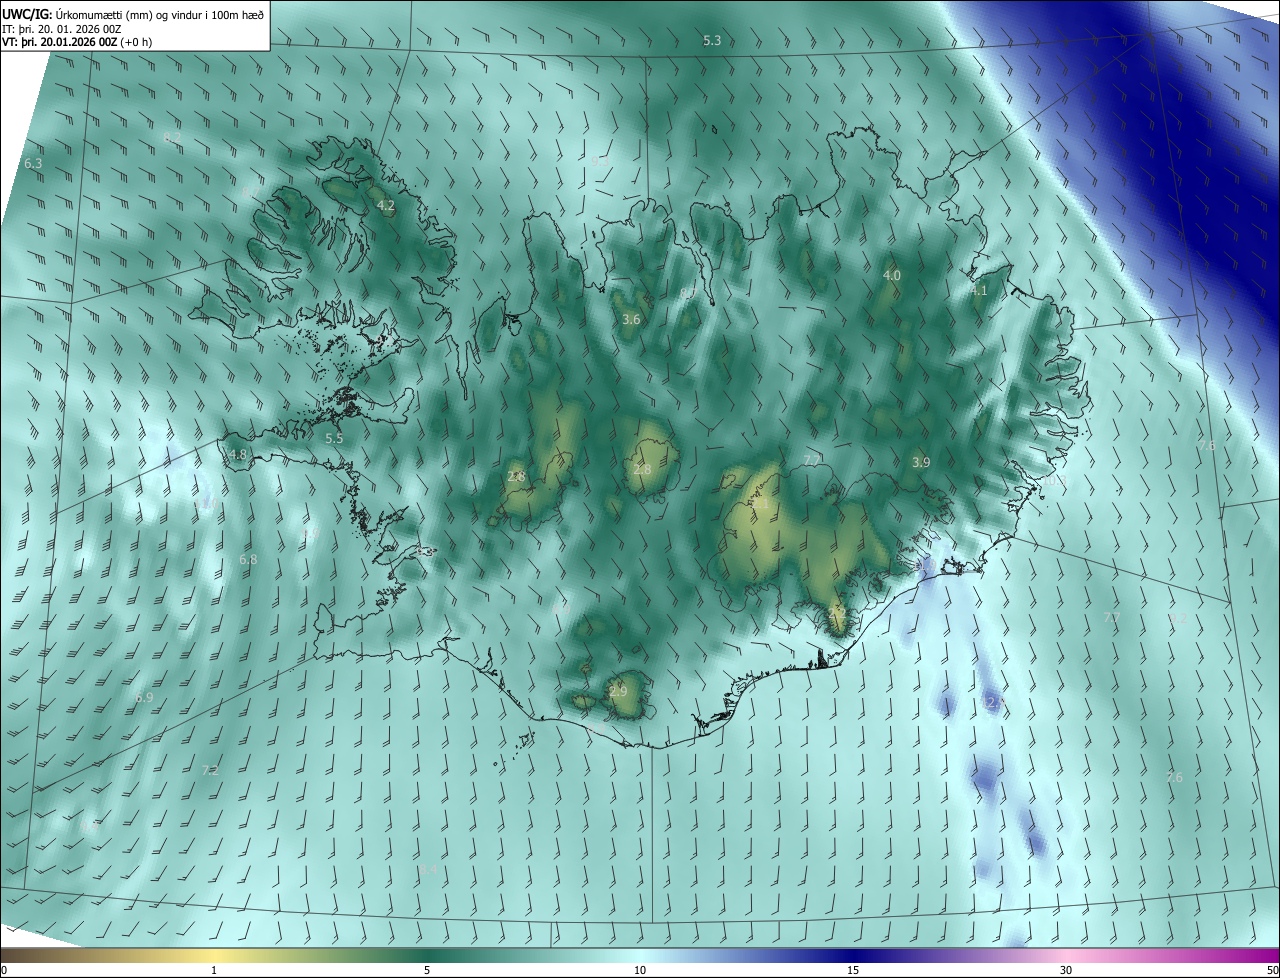This screenshot has width=1280, height=978.
Task: Click the 3.9 value in east Iceland
Action: pyautogui.click(x=921, y=462)
